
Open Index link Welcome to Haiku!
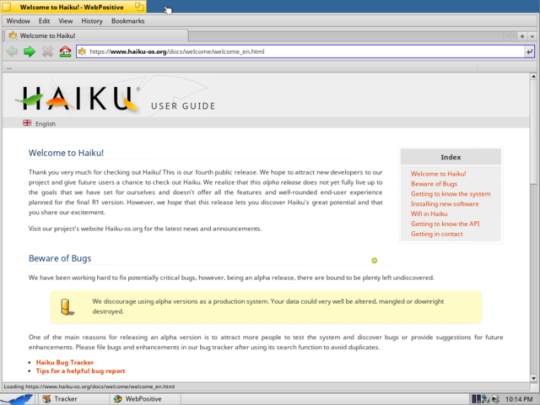pos(438,174)
